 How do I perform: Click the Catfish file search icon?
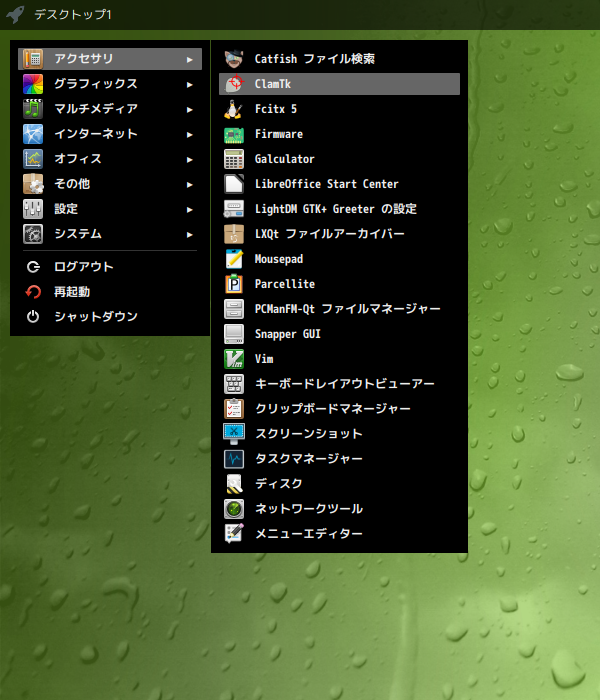pyautogui.click(x=234, y=59)
